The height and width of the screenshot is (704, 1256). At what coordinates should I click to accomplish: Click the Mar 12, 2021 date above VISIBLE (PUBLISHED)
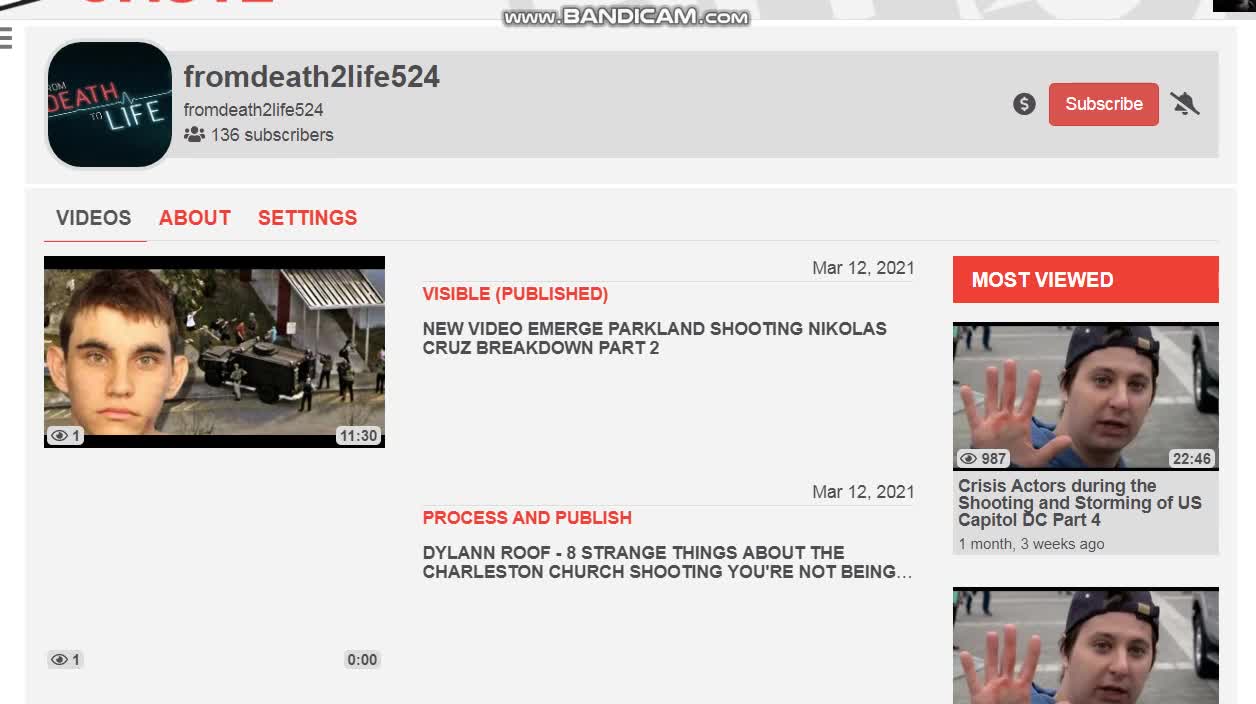(863, 268)
